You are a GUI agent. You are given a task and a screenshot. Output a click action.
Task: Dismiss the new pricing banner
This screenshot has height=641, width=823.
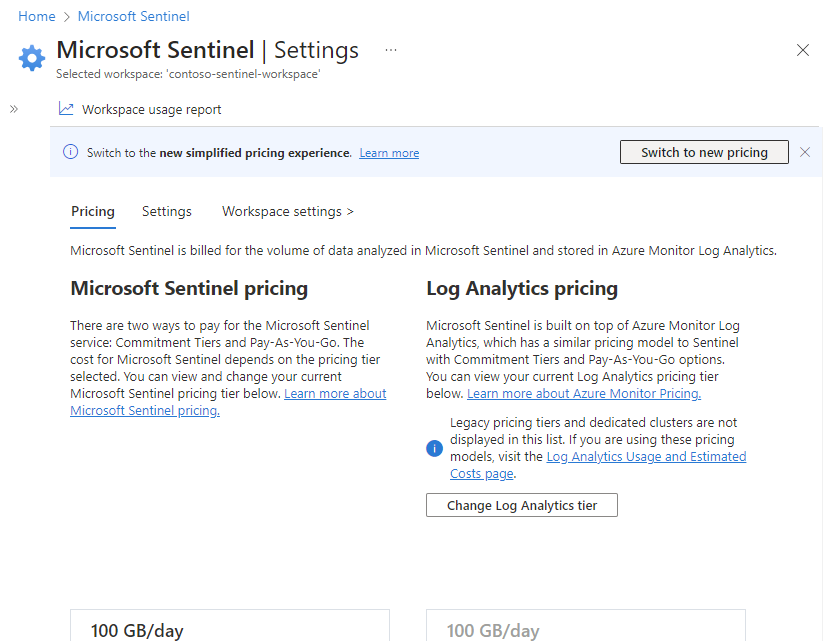pos(805,152)
